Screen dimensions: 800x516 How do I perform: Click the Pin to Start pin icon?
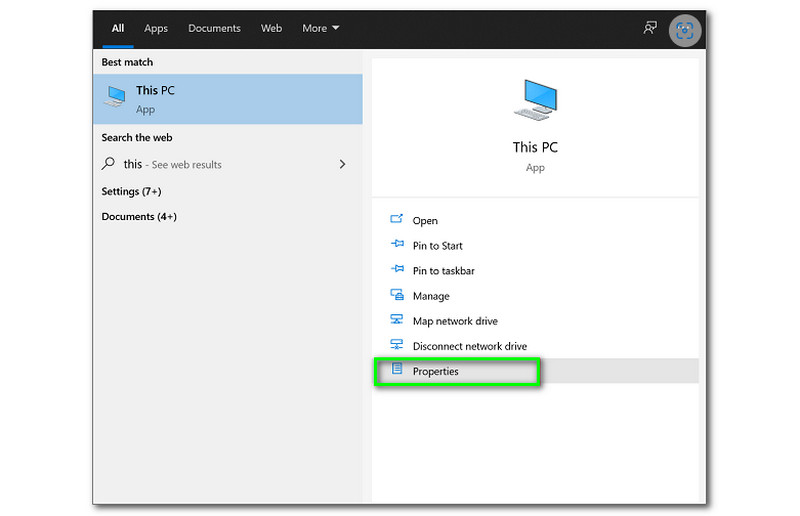click(x=396, y=245)
